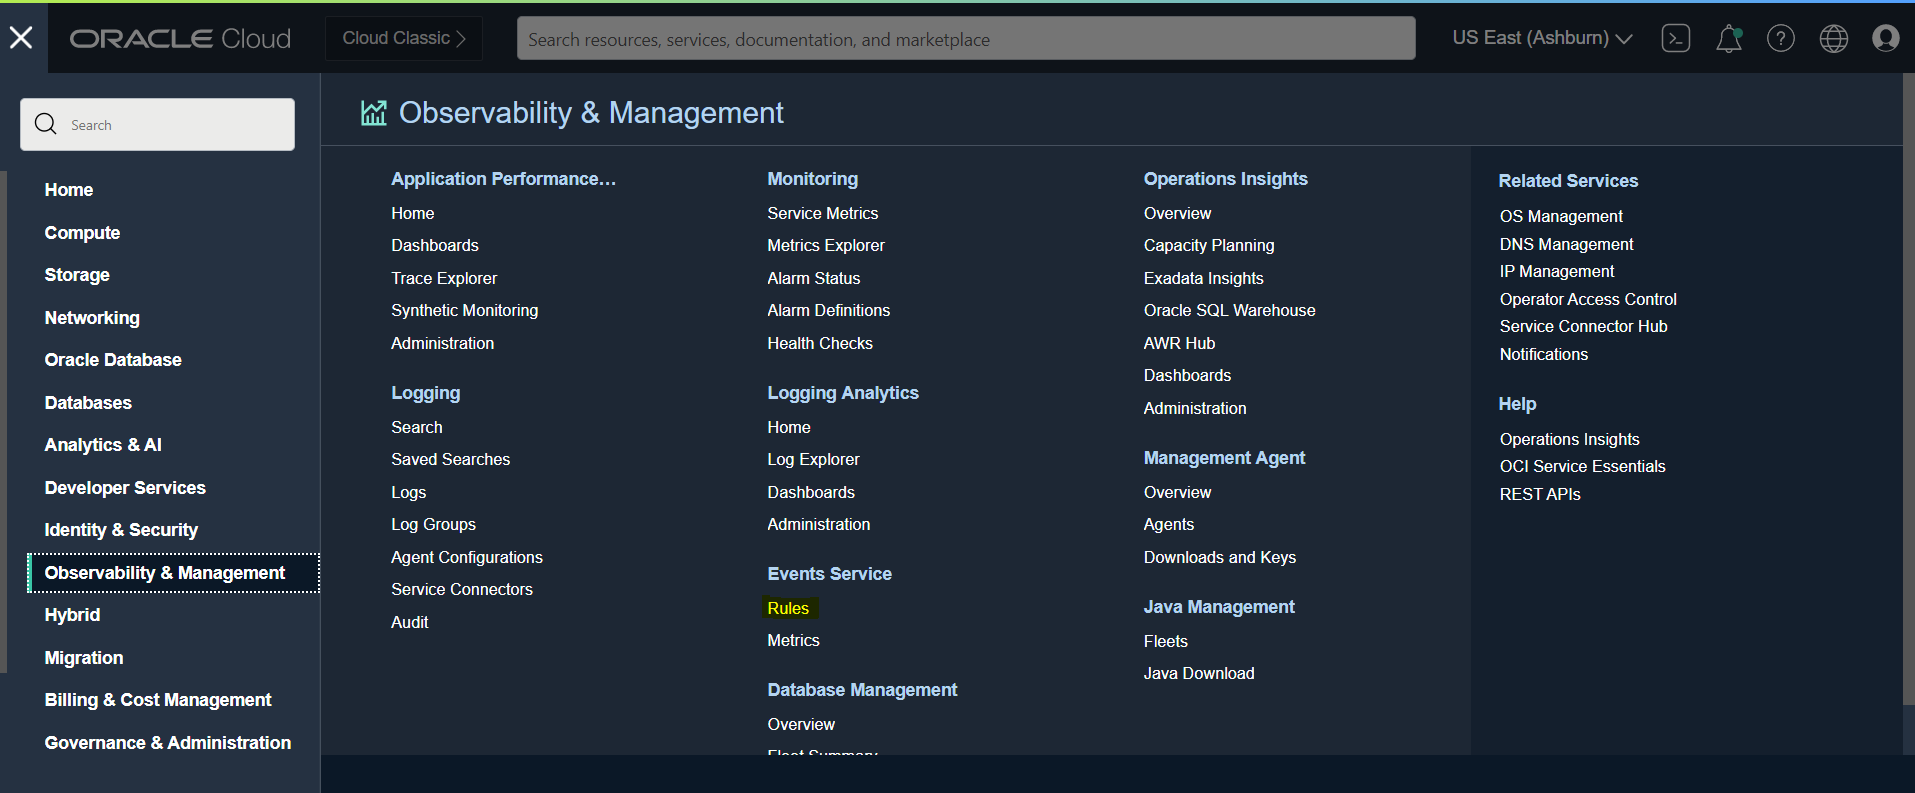1915x793 pixels.
Task: Click the help question mark icon
Action: (1780, 38)
